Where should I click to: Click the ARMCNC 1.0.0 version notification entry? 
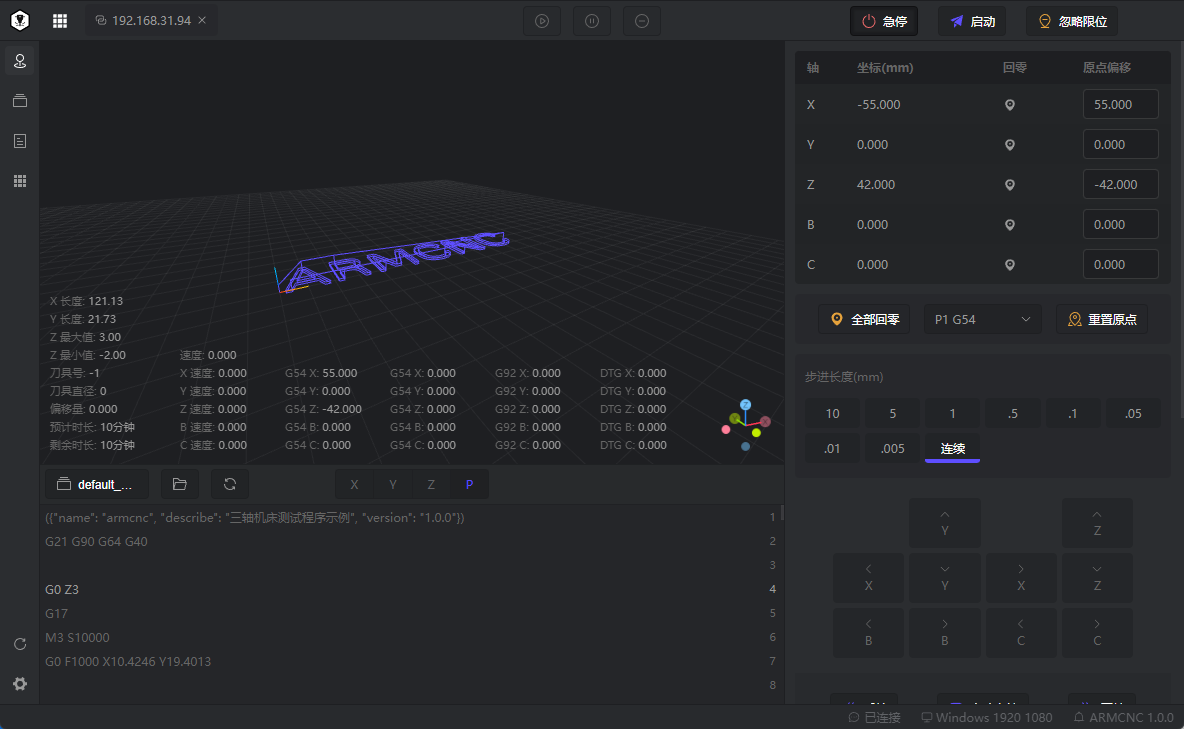[x=1124, y=718]
